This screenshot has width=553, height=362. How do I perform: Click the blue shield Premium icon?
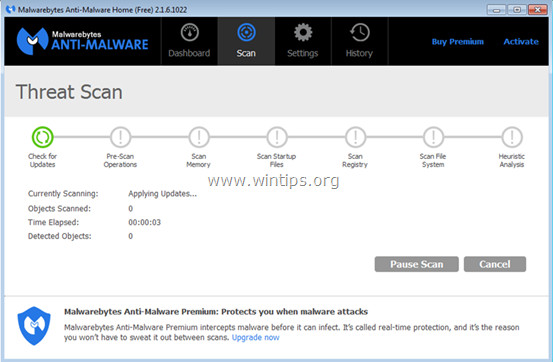tap(34, 326)
